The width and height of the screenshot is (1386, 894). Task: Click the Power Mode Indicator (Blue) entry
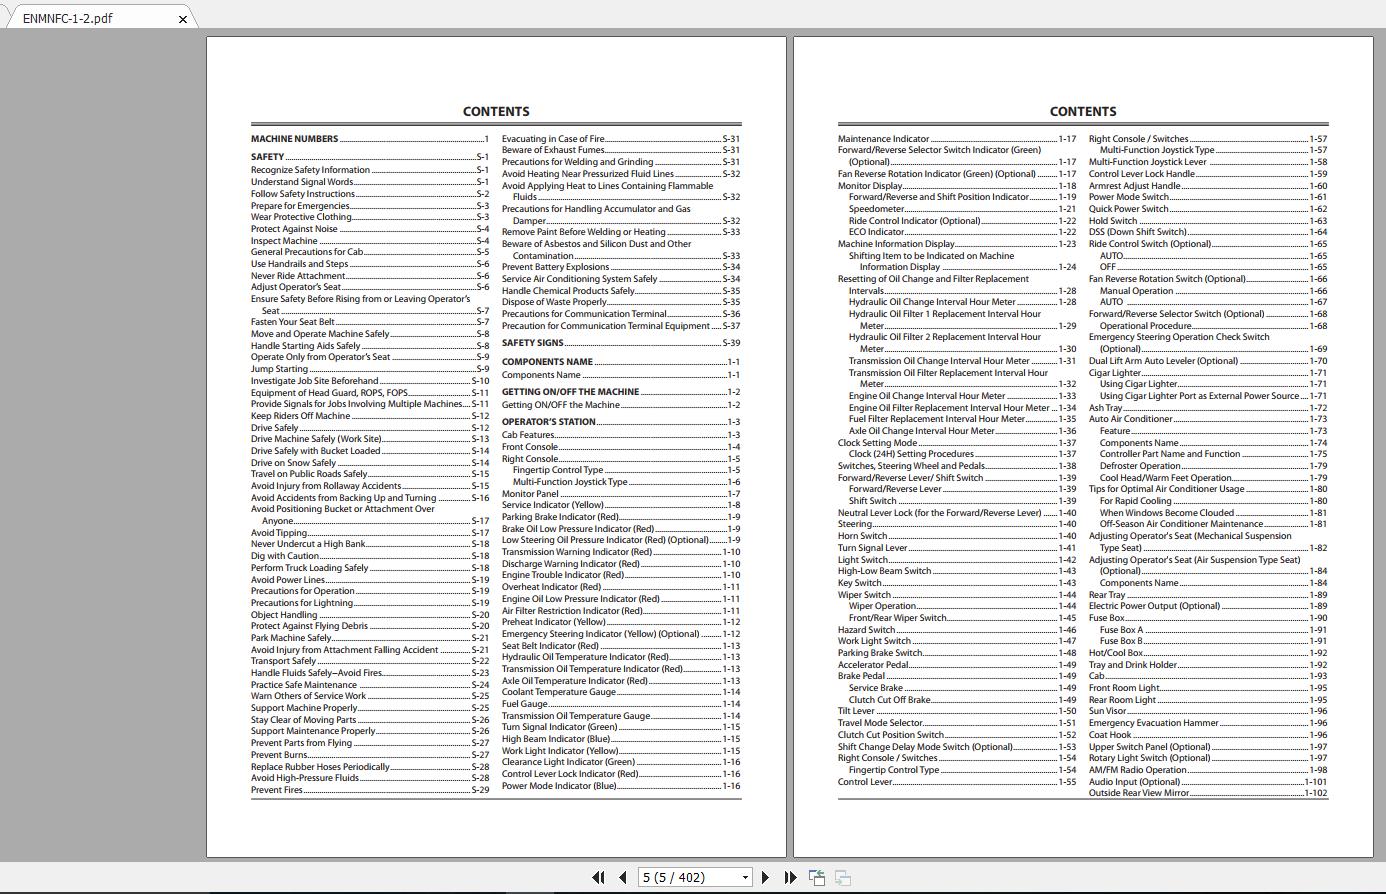pos(621,786)
